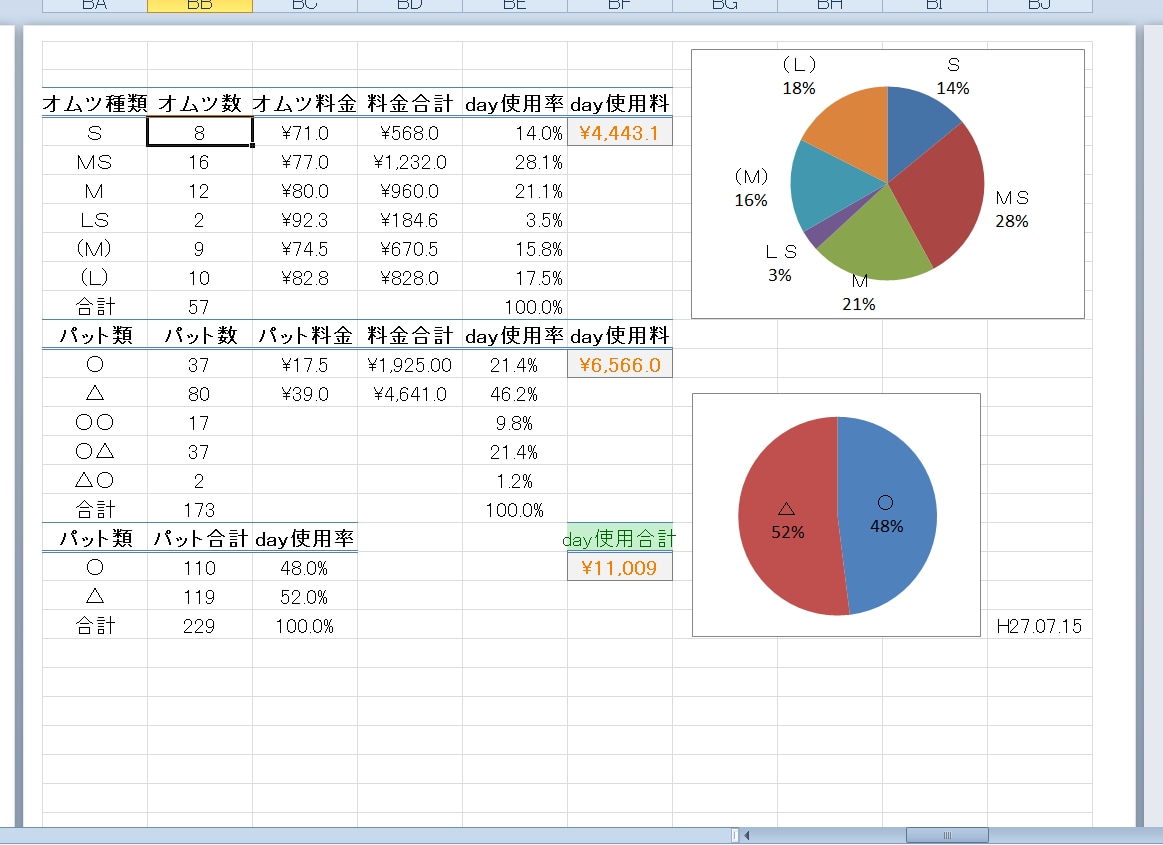Select the ¥39.0 pad price cell

[305, 394]
